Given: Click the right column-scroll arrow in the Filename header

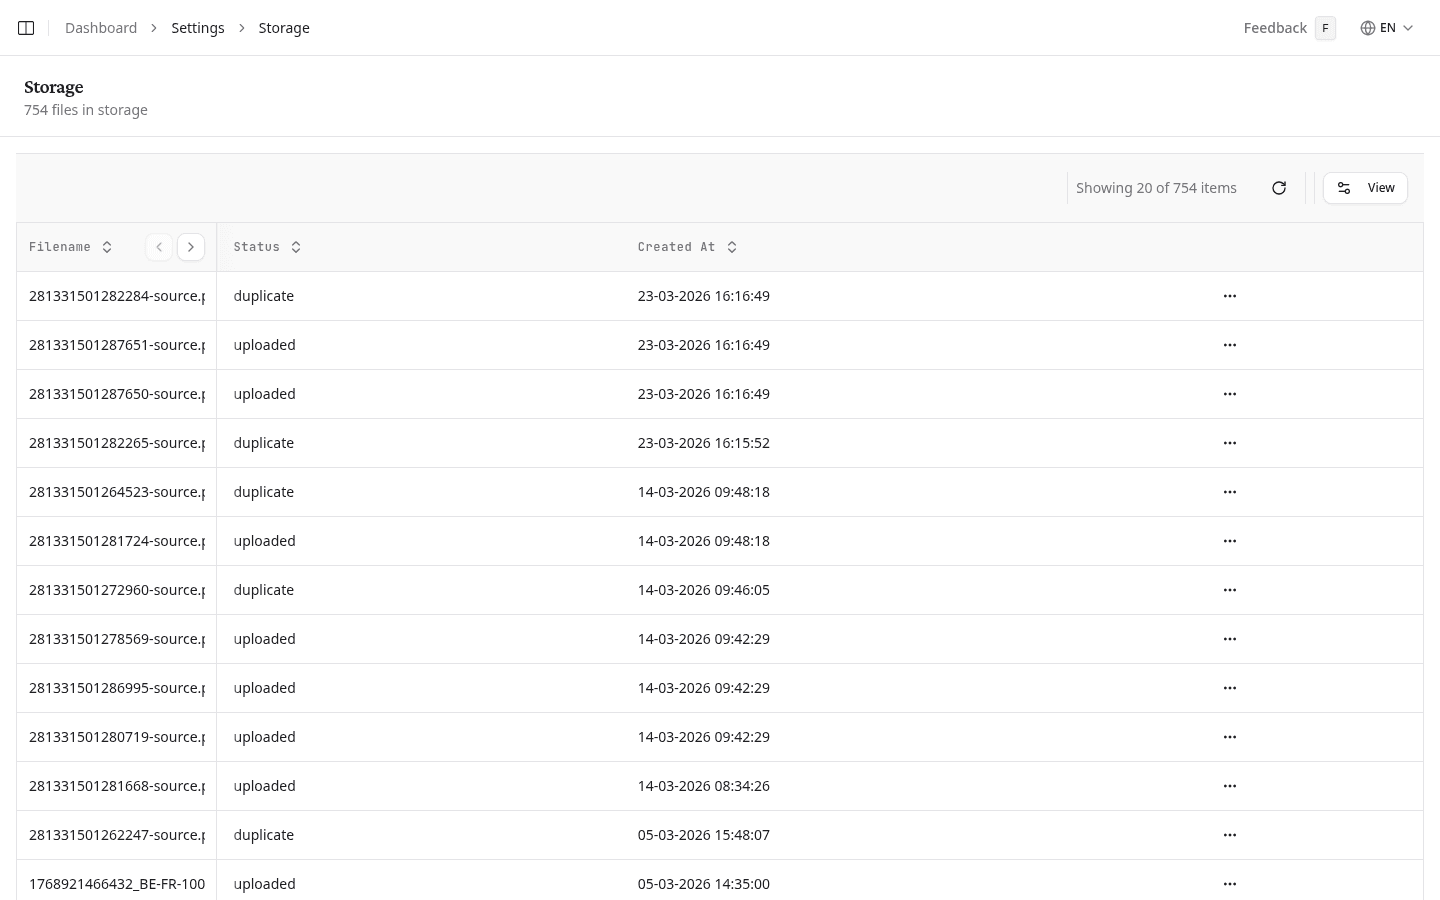Looking at the screenshot, I should [191, 247].
